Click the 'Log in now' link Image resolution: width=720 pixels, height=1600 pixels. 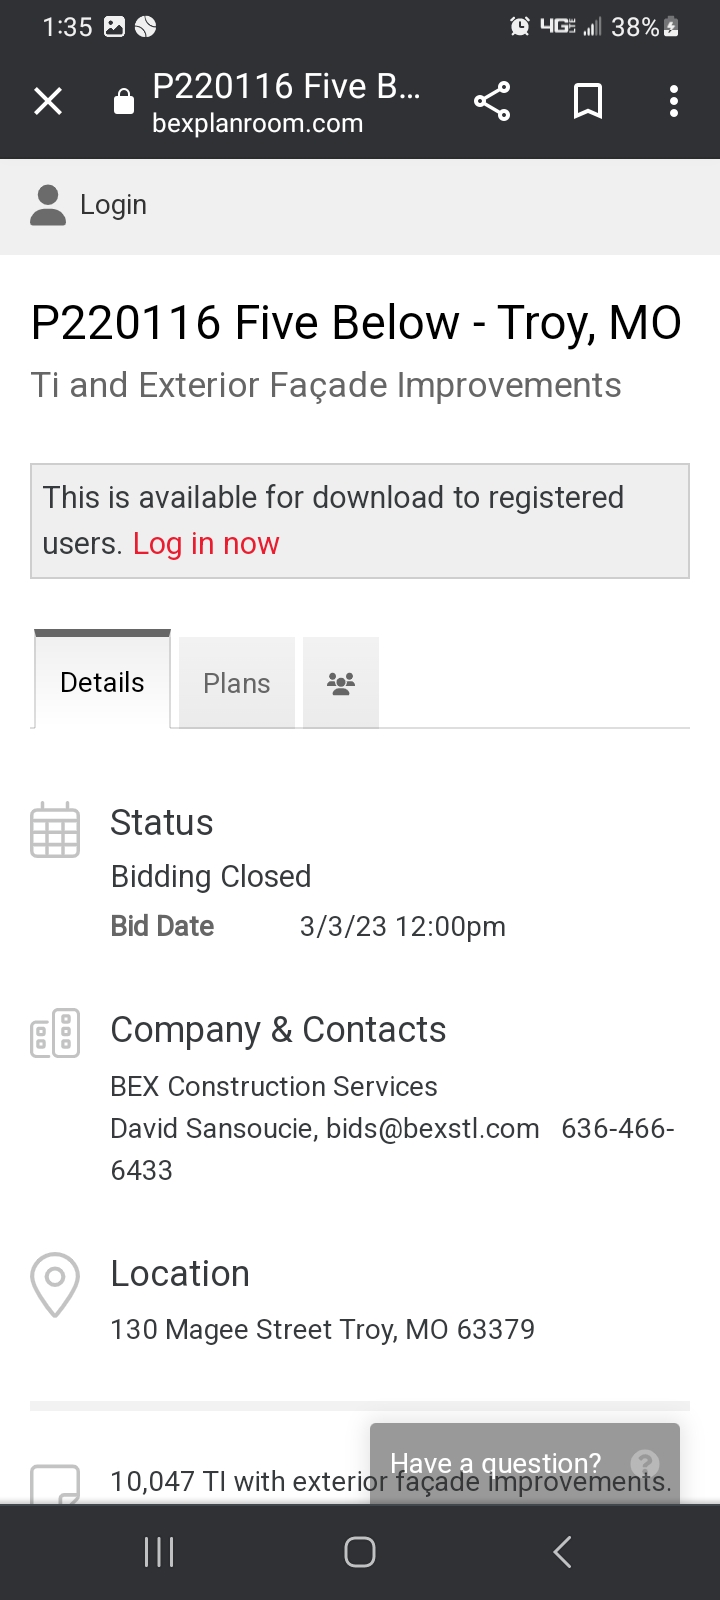[206, 544]
